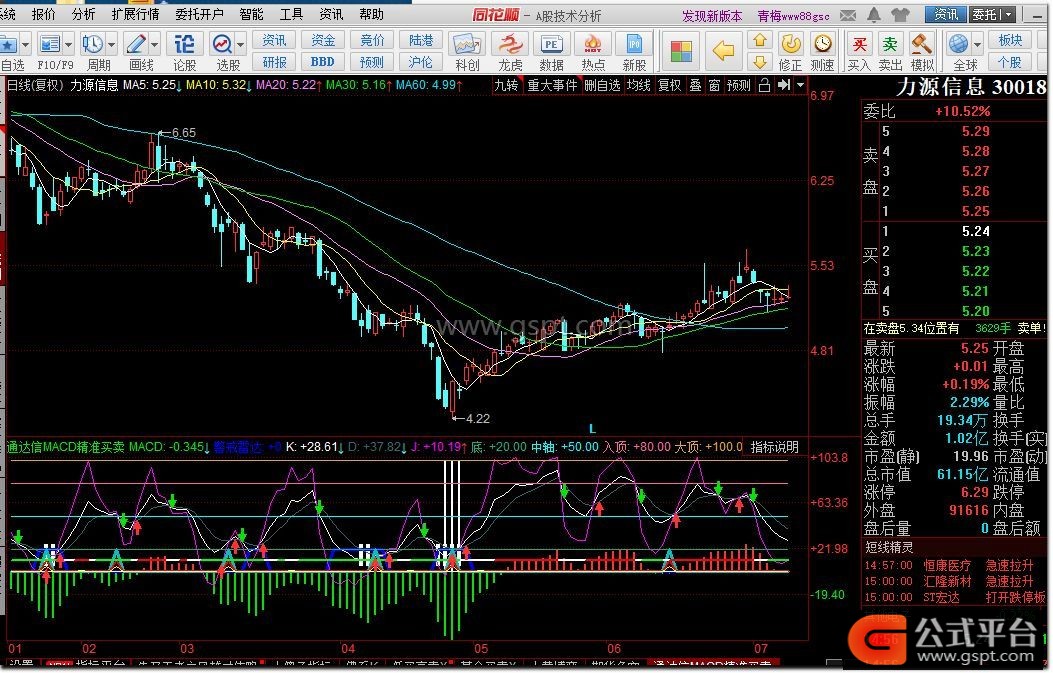Click the 发现新版本 update link
1053x673 pixels.
tap(712, 15)
